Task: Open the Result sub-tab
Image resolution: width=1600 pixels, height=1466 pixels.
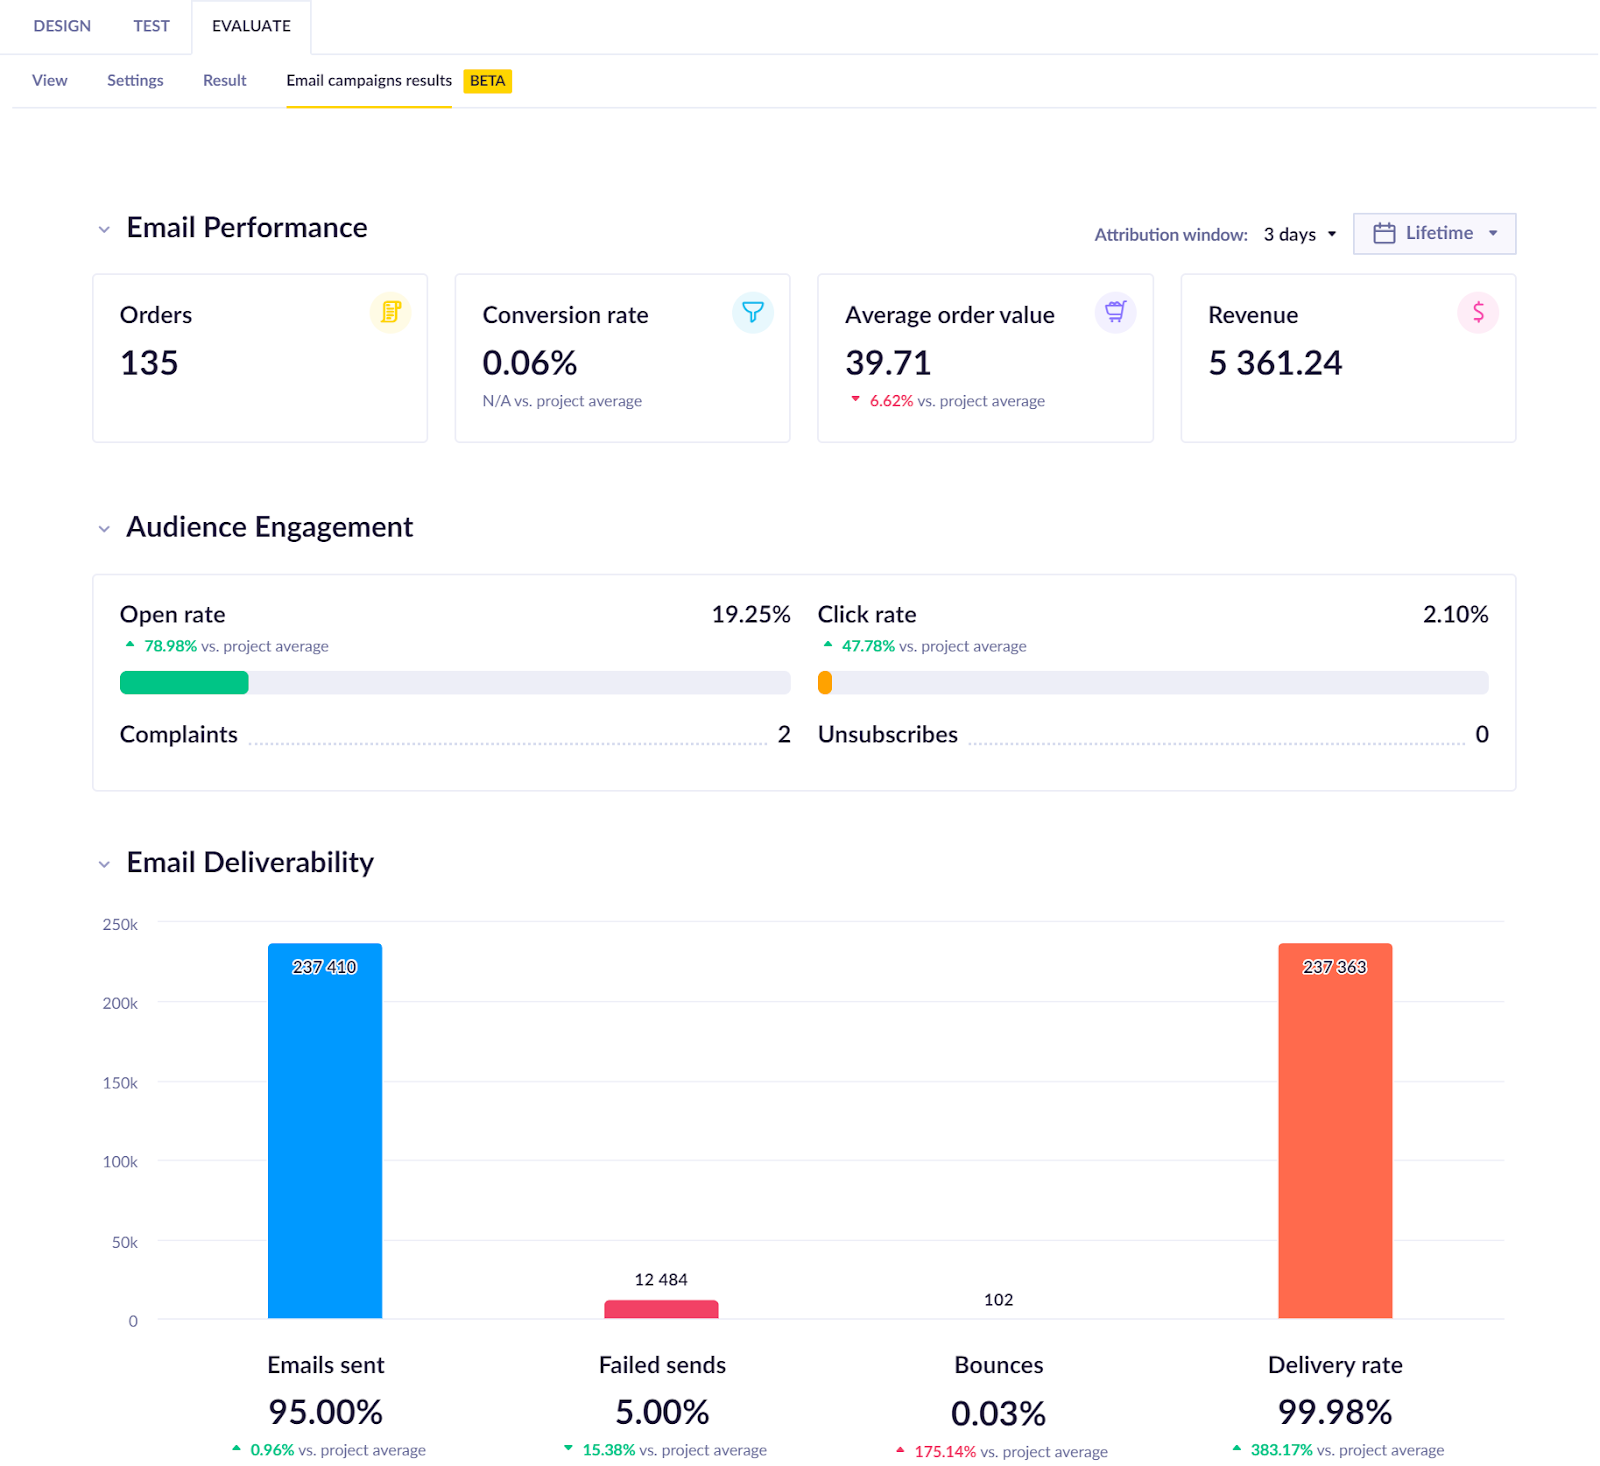Action: pyautogui.click(x=225, y=80)
